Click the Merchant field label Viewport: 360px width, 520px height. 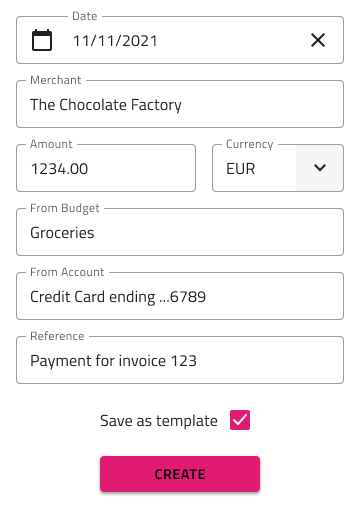pyautogui.click(x=56, y=80)
